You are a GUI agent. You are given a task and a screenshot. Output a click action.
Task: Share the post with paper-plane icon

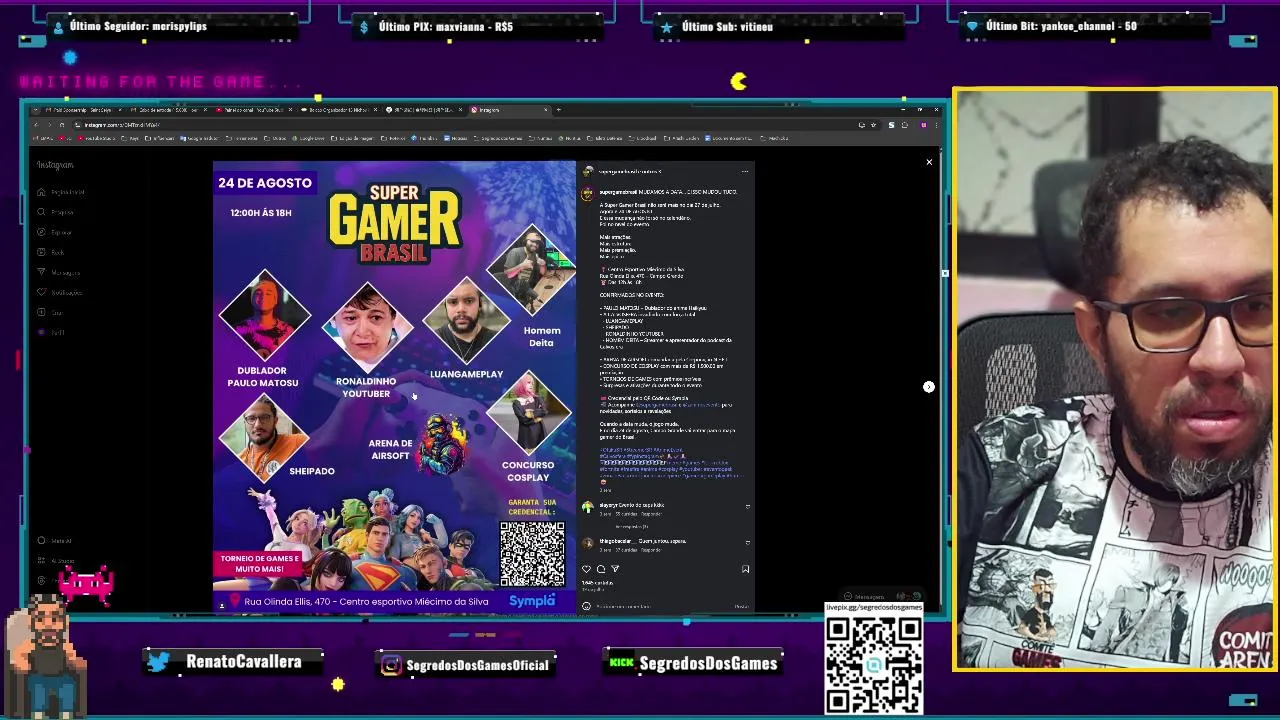[615, 569]
